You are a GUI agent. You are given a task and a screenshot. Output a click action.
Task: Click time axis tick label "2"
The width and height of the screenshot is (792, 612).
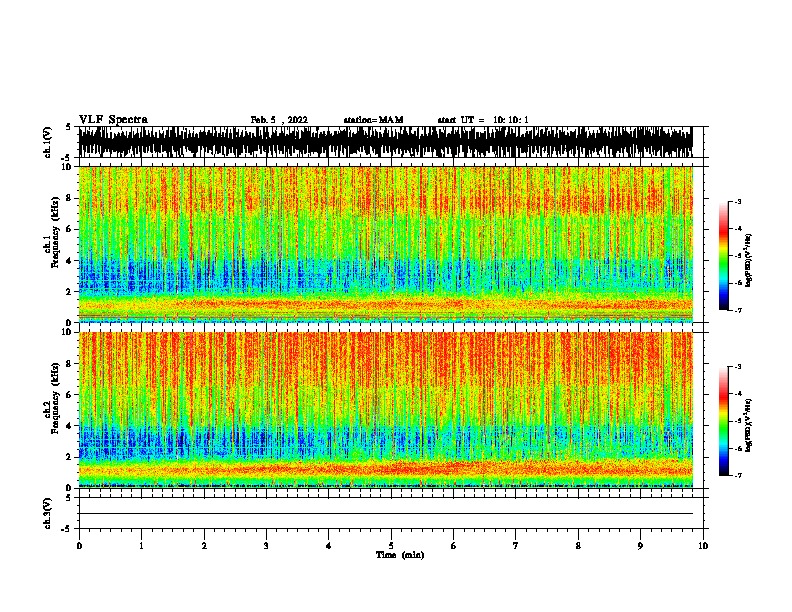click(204, 546)
